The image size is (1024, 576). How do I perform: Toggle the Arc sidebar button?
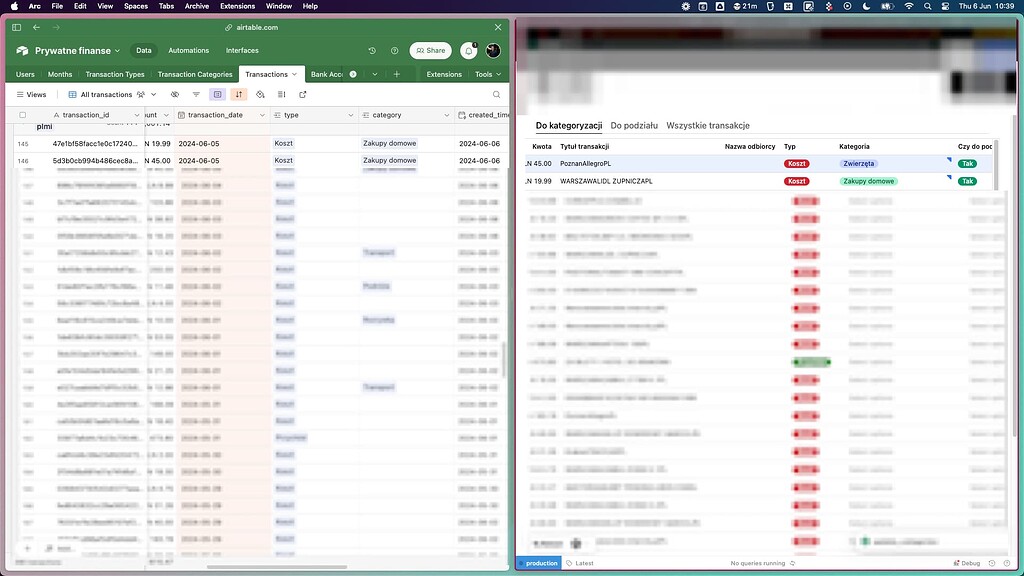[17, 28]
